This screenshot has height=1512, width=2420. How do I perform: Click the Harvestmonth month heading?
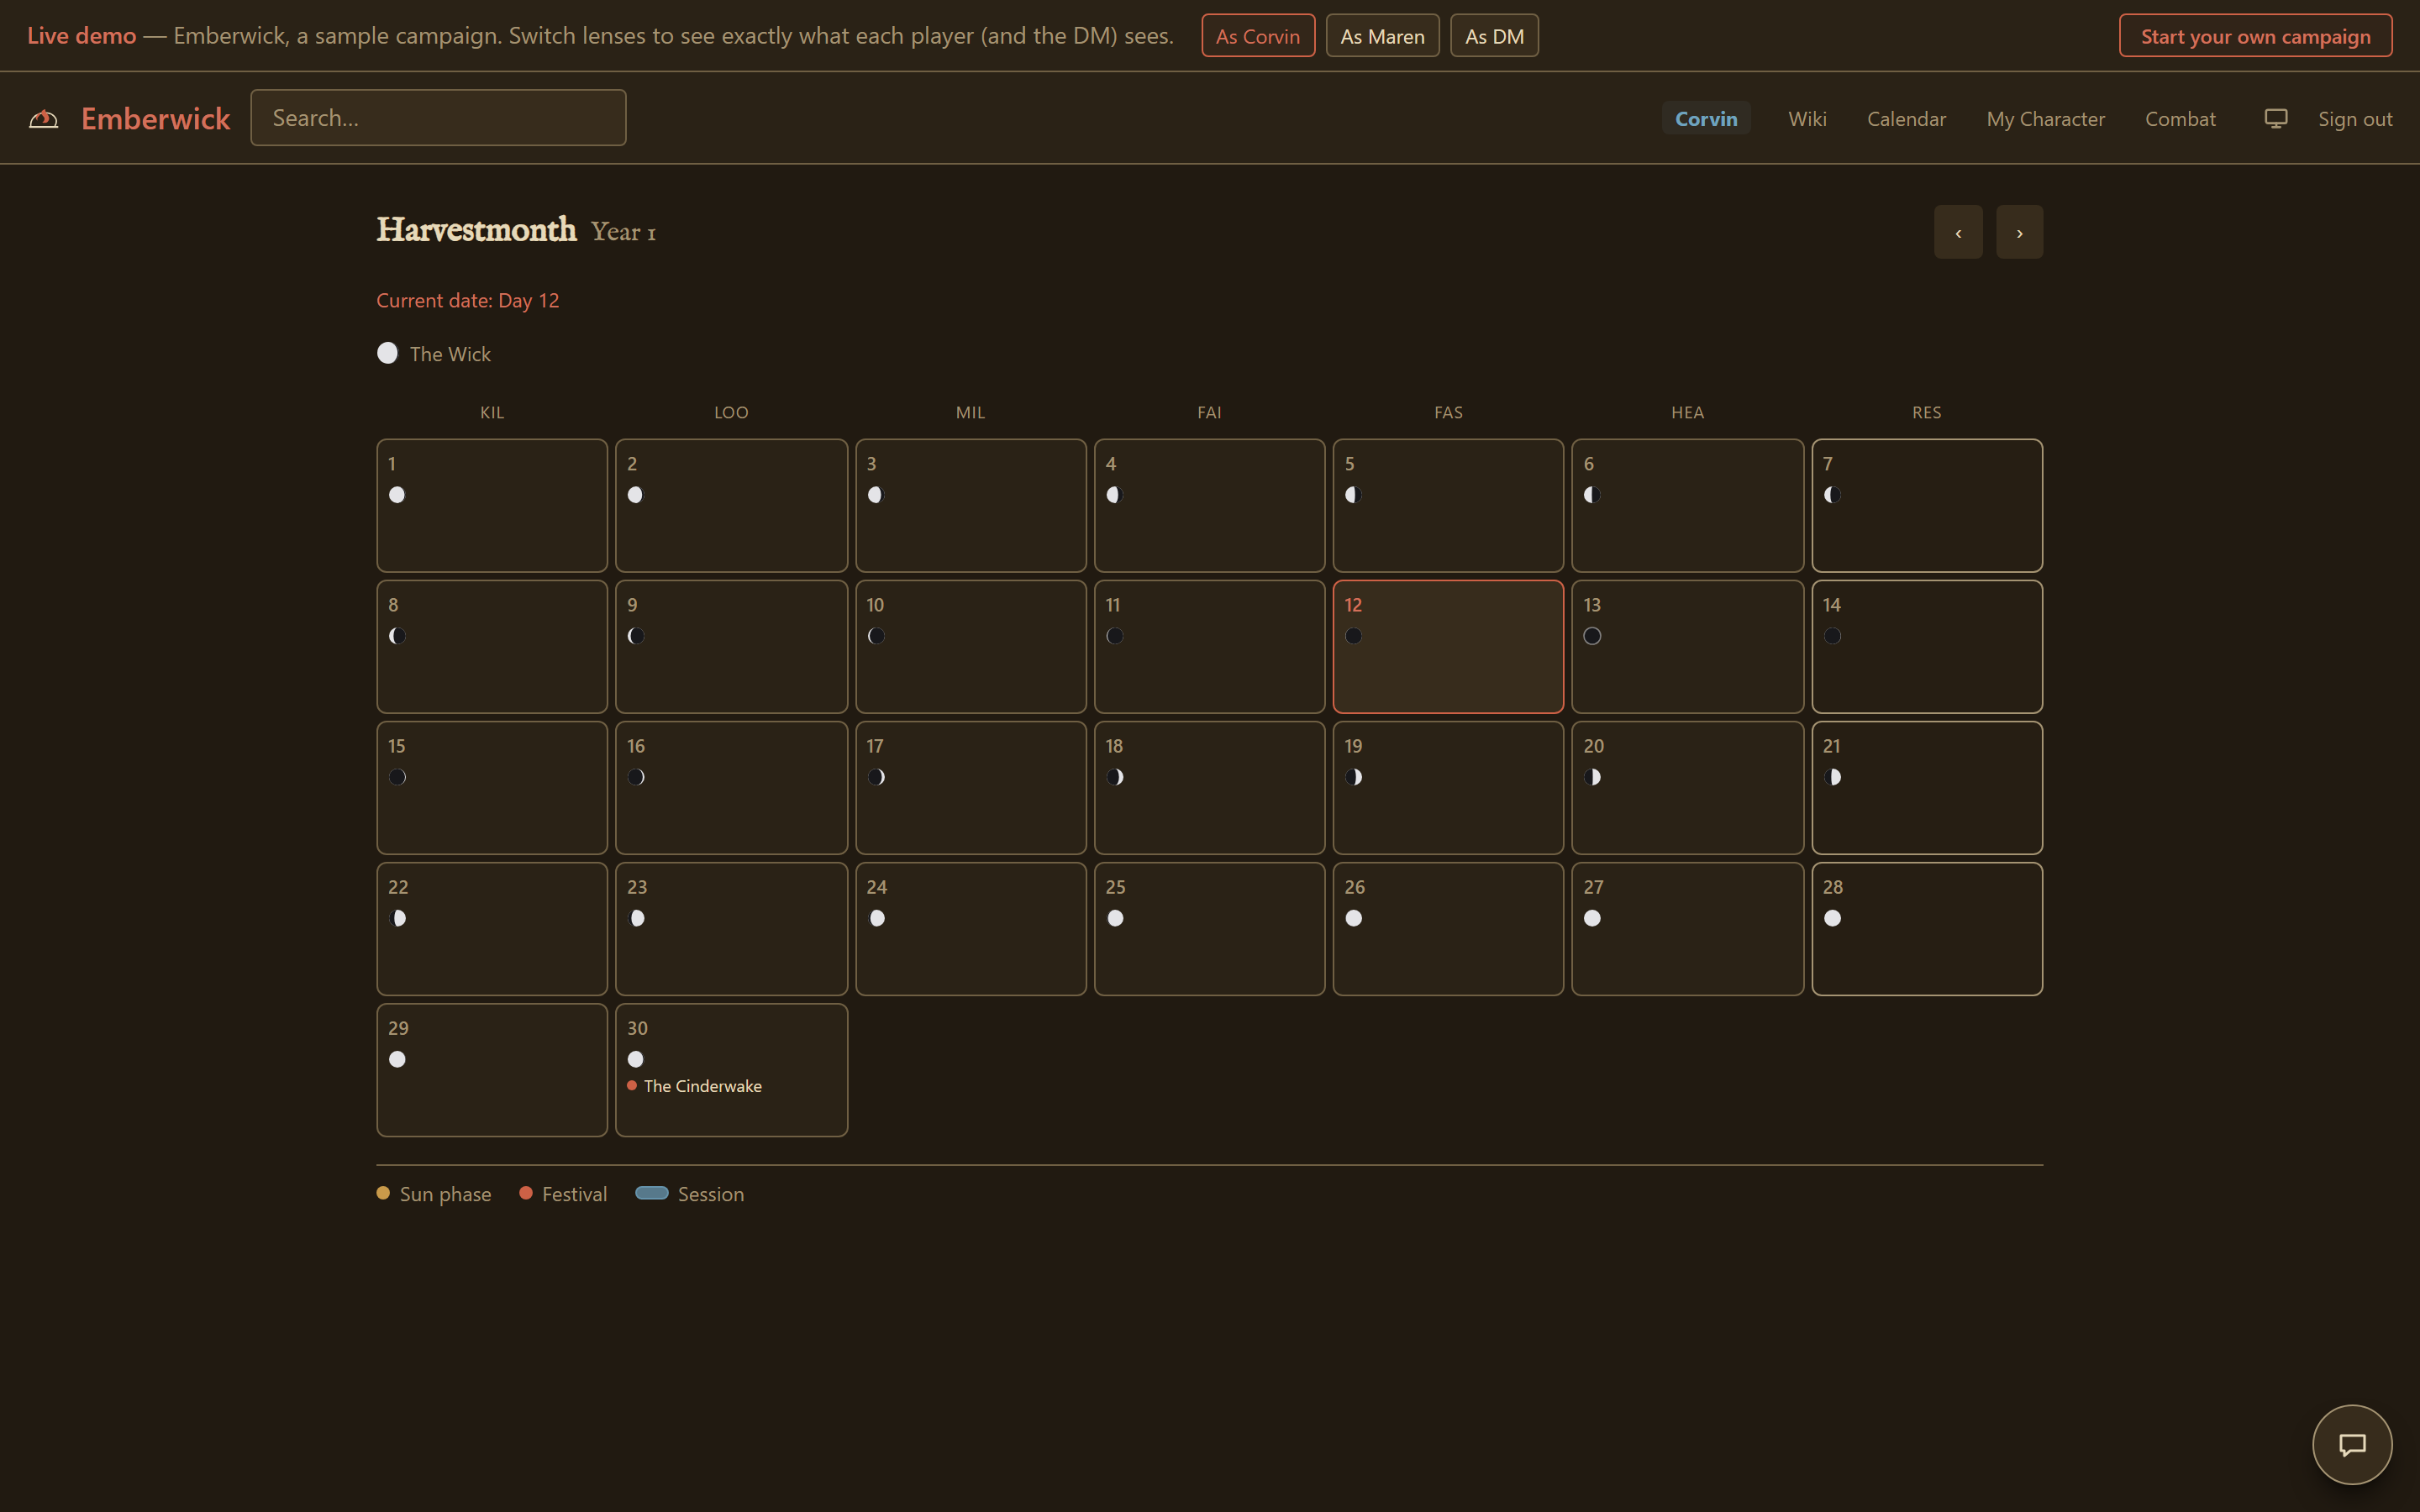tap(476, 230)
